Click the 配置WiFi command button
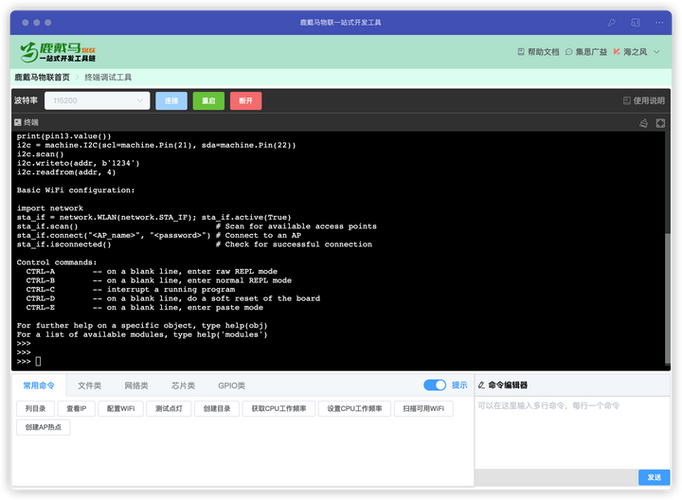This screenshot has height=500, width=682. [121, 408]
